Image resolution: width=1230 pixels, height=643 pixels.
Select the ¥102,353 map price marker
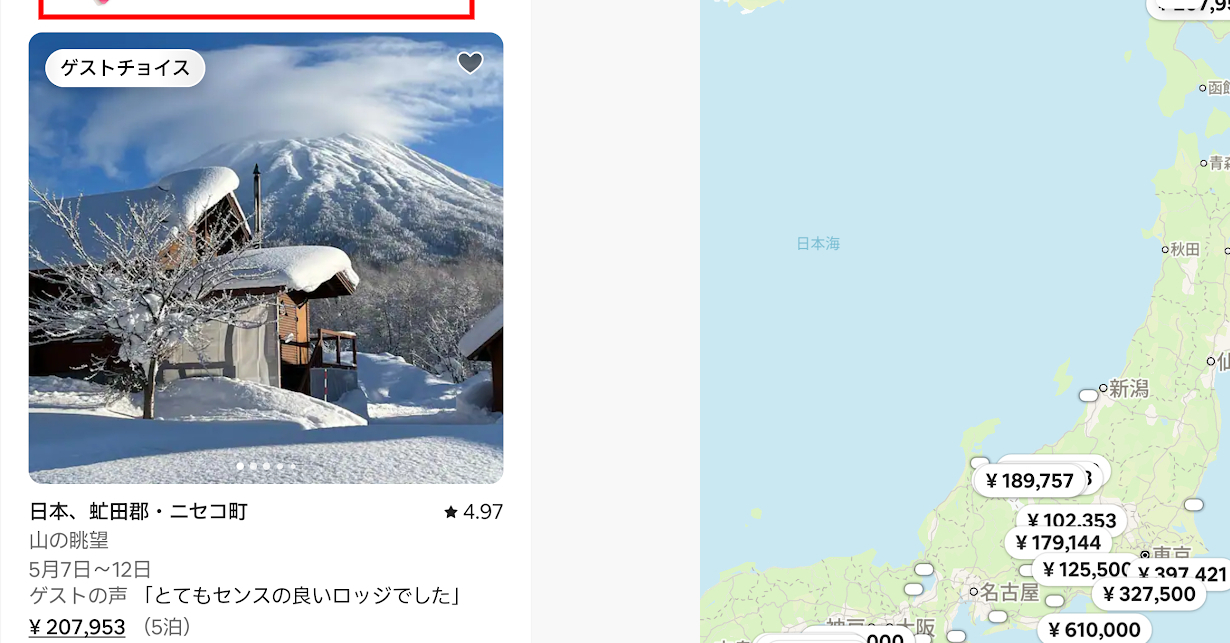[1071, 520]
